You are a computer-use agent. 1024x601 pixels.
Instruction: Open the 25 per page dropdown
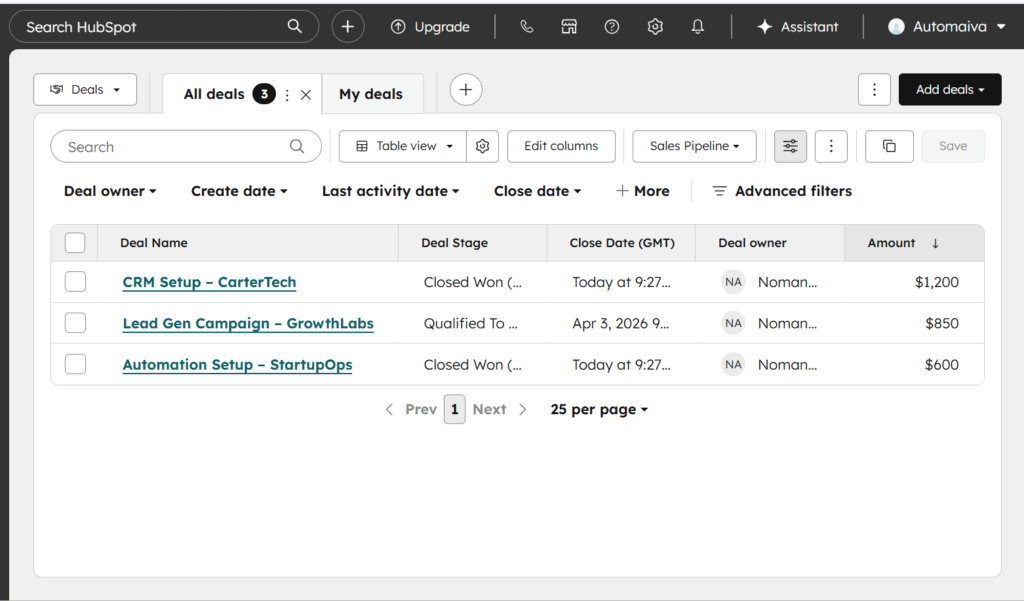pyautogui.click(x=598, y=409)
